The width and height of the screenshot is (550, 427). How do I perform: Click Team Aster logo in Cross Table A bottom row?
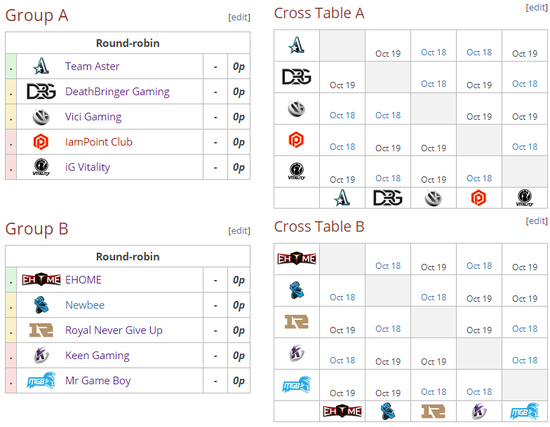[342, 198]
